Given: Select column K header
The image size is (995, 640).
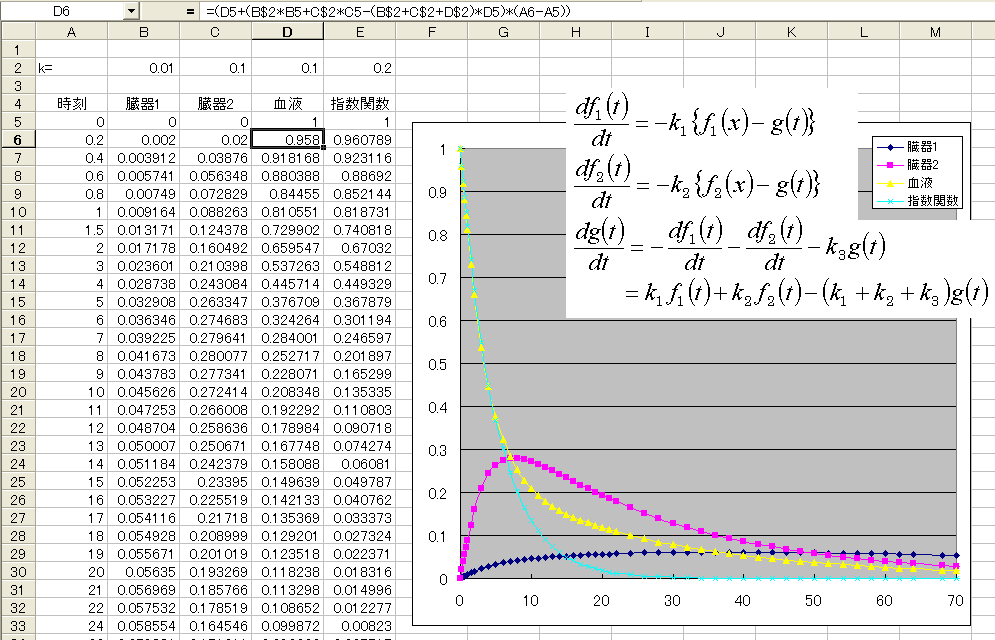Looking at the screenshot, I should tap(791, 32).
